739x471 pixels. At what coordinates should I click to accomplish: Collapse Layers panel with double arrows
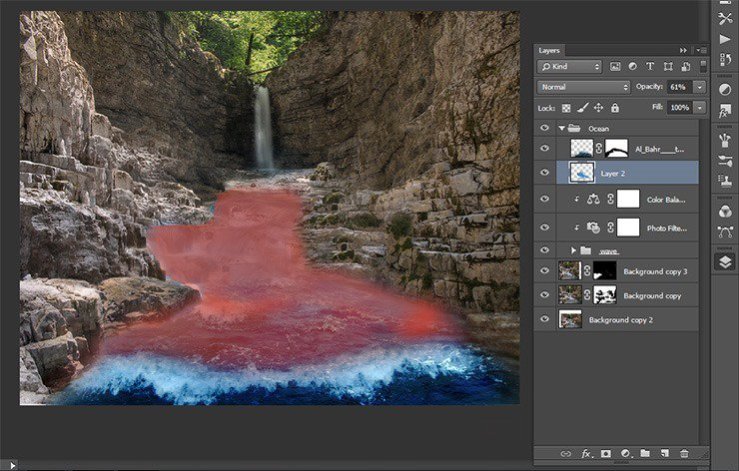(x=683, y=50)
